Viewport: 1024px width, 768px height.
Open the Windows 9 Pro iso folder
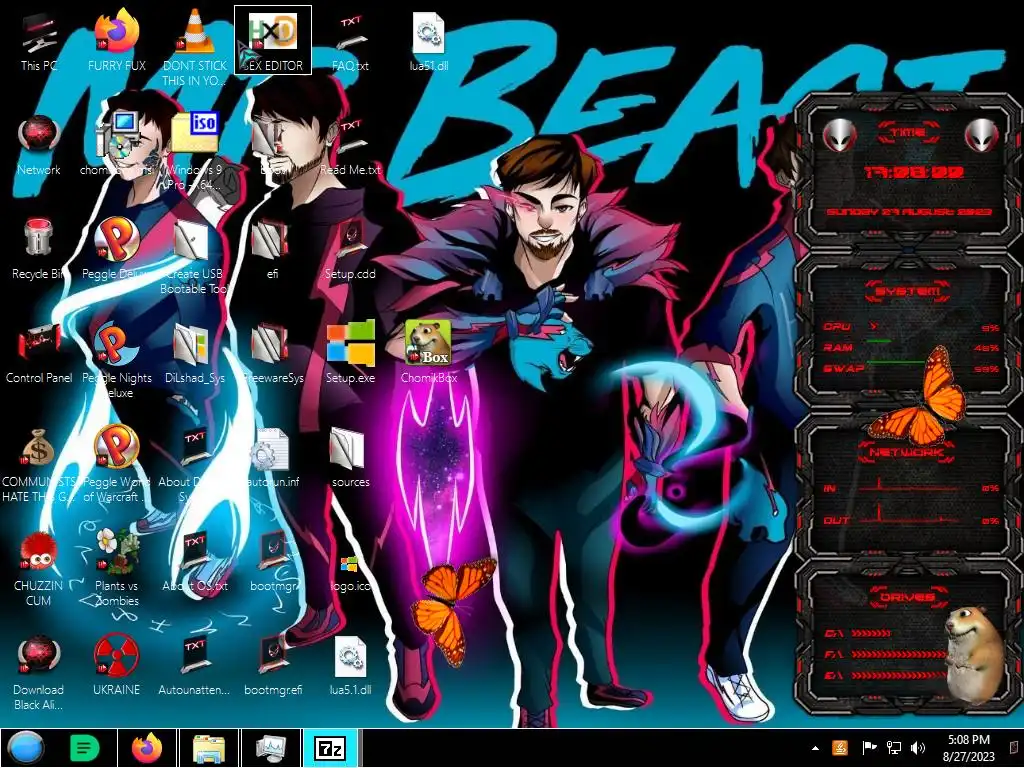tap(195, 152)
